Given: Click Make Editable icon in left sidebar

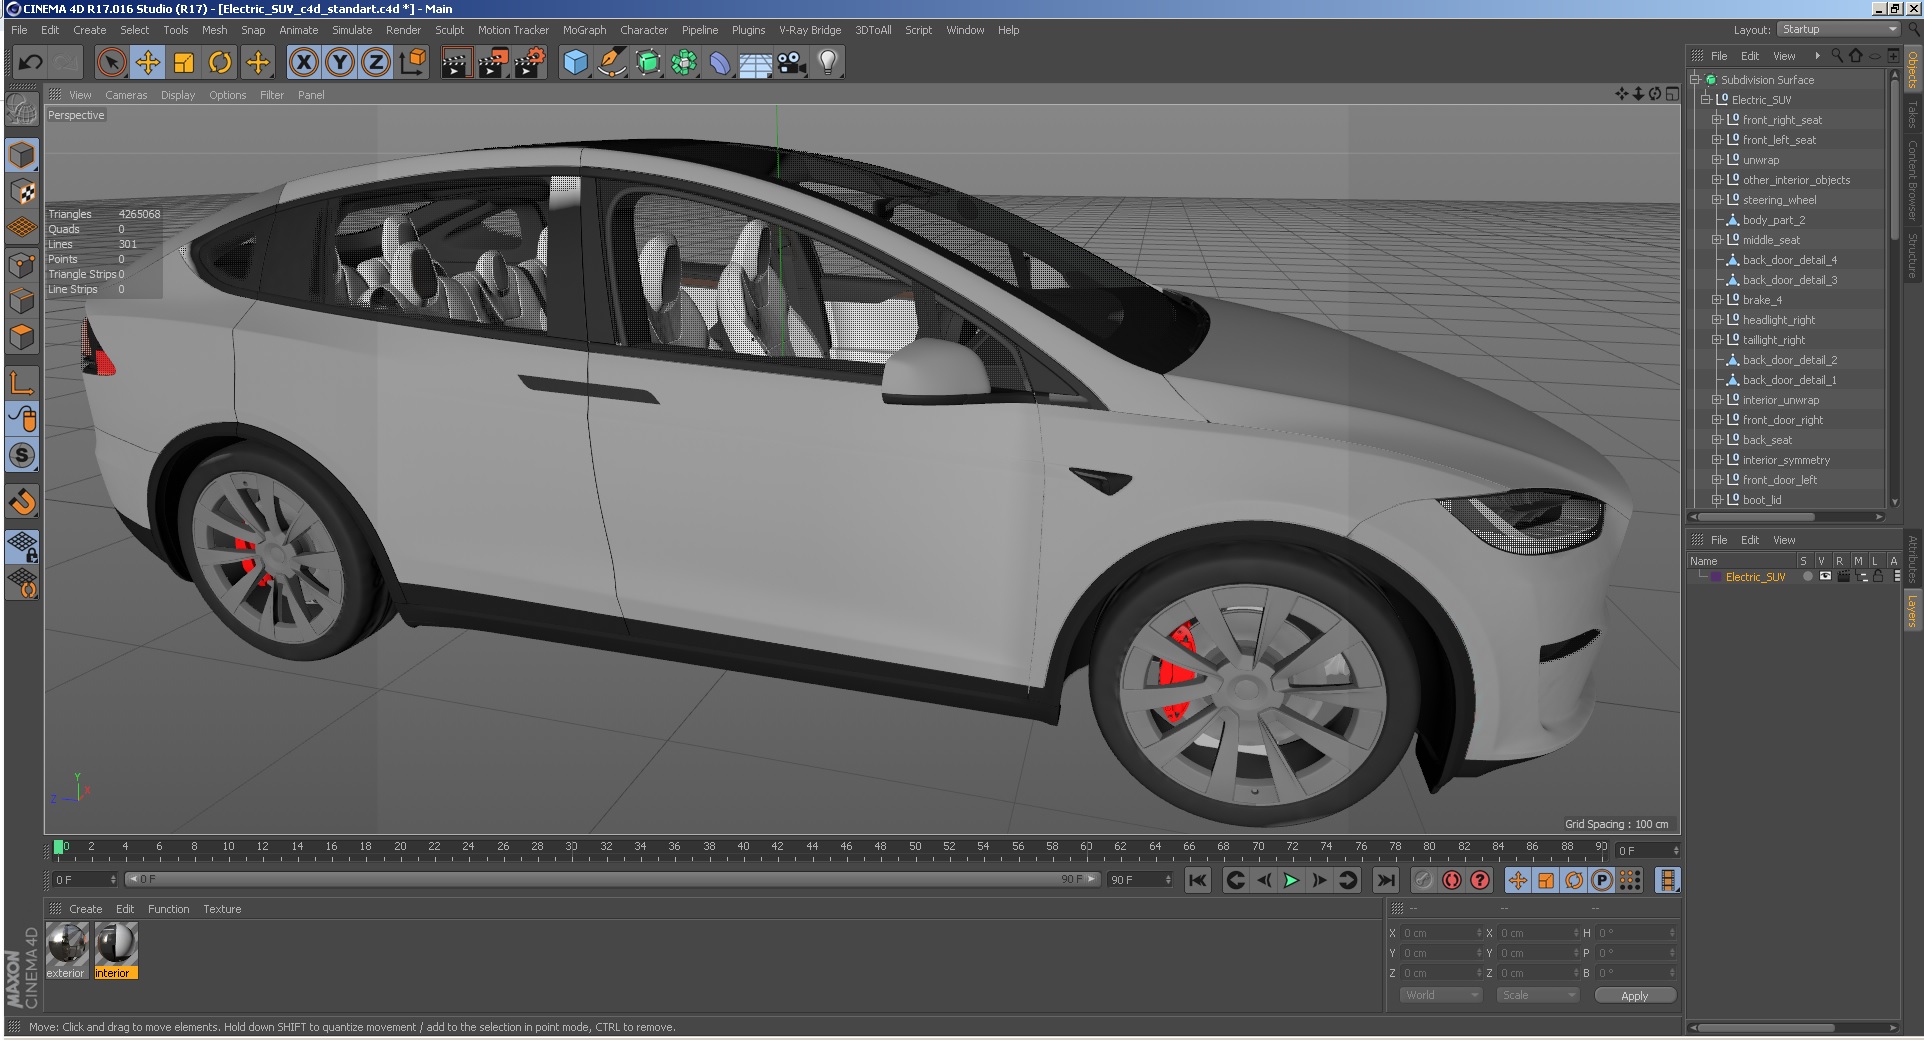Looking at the screenshot, I should pos(22,110).
